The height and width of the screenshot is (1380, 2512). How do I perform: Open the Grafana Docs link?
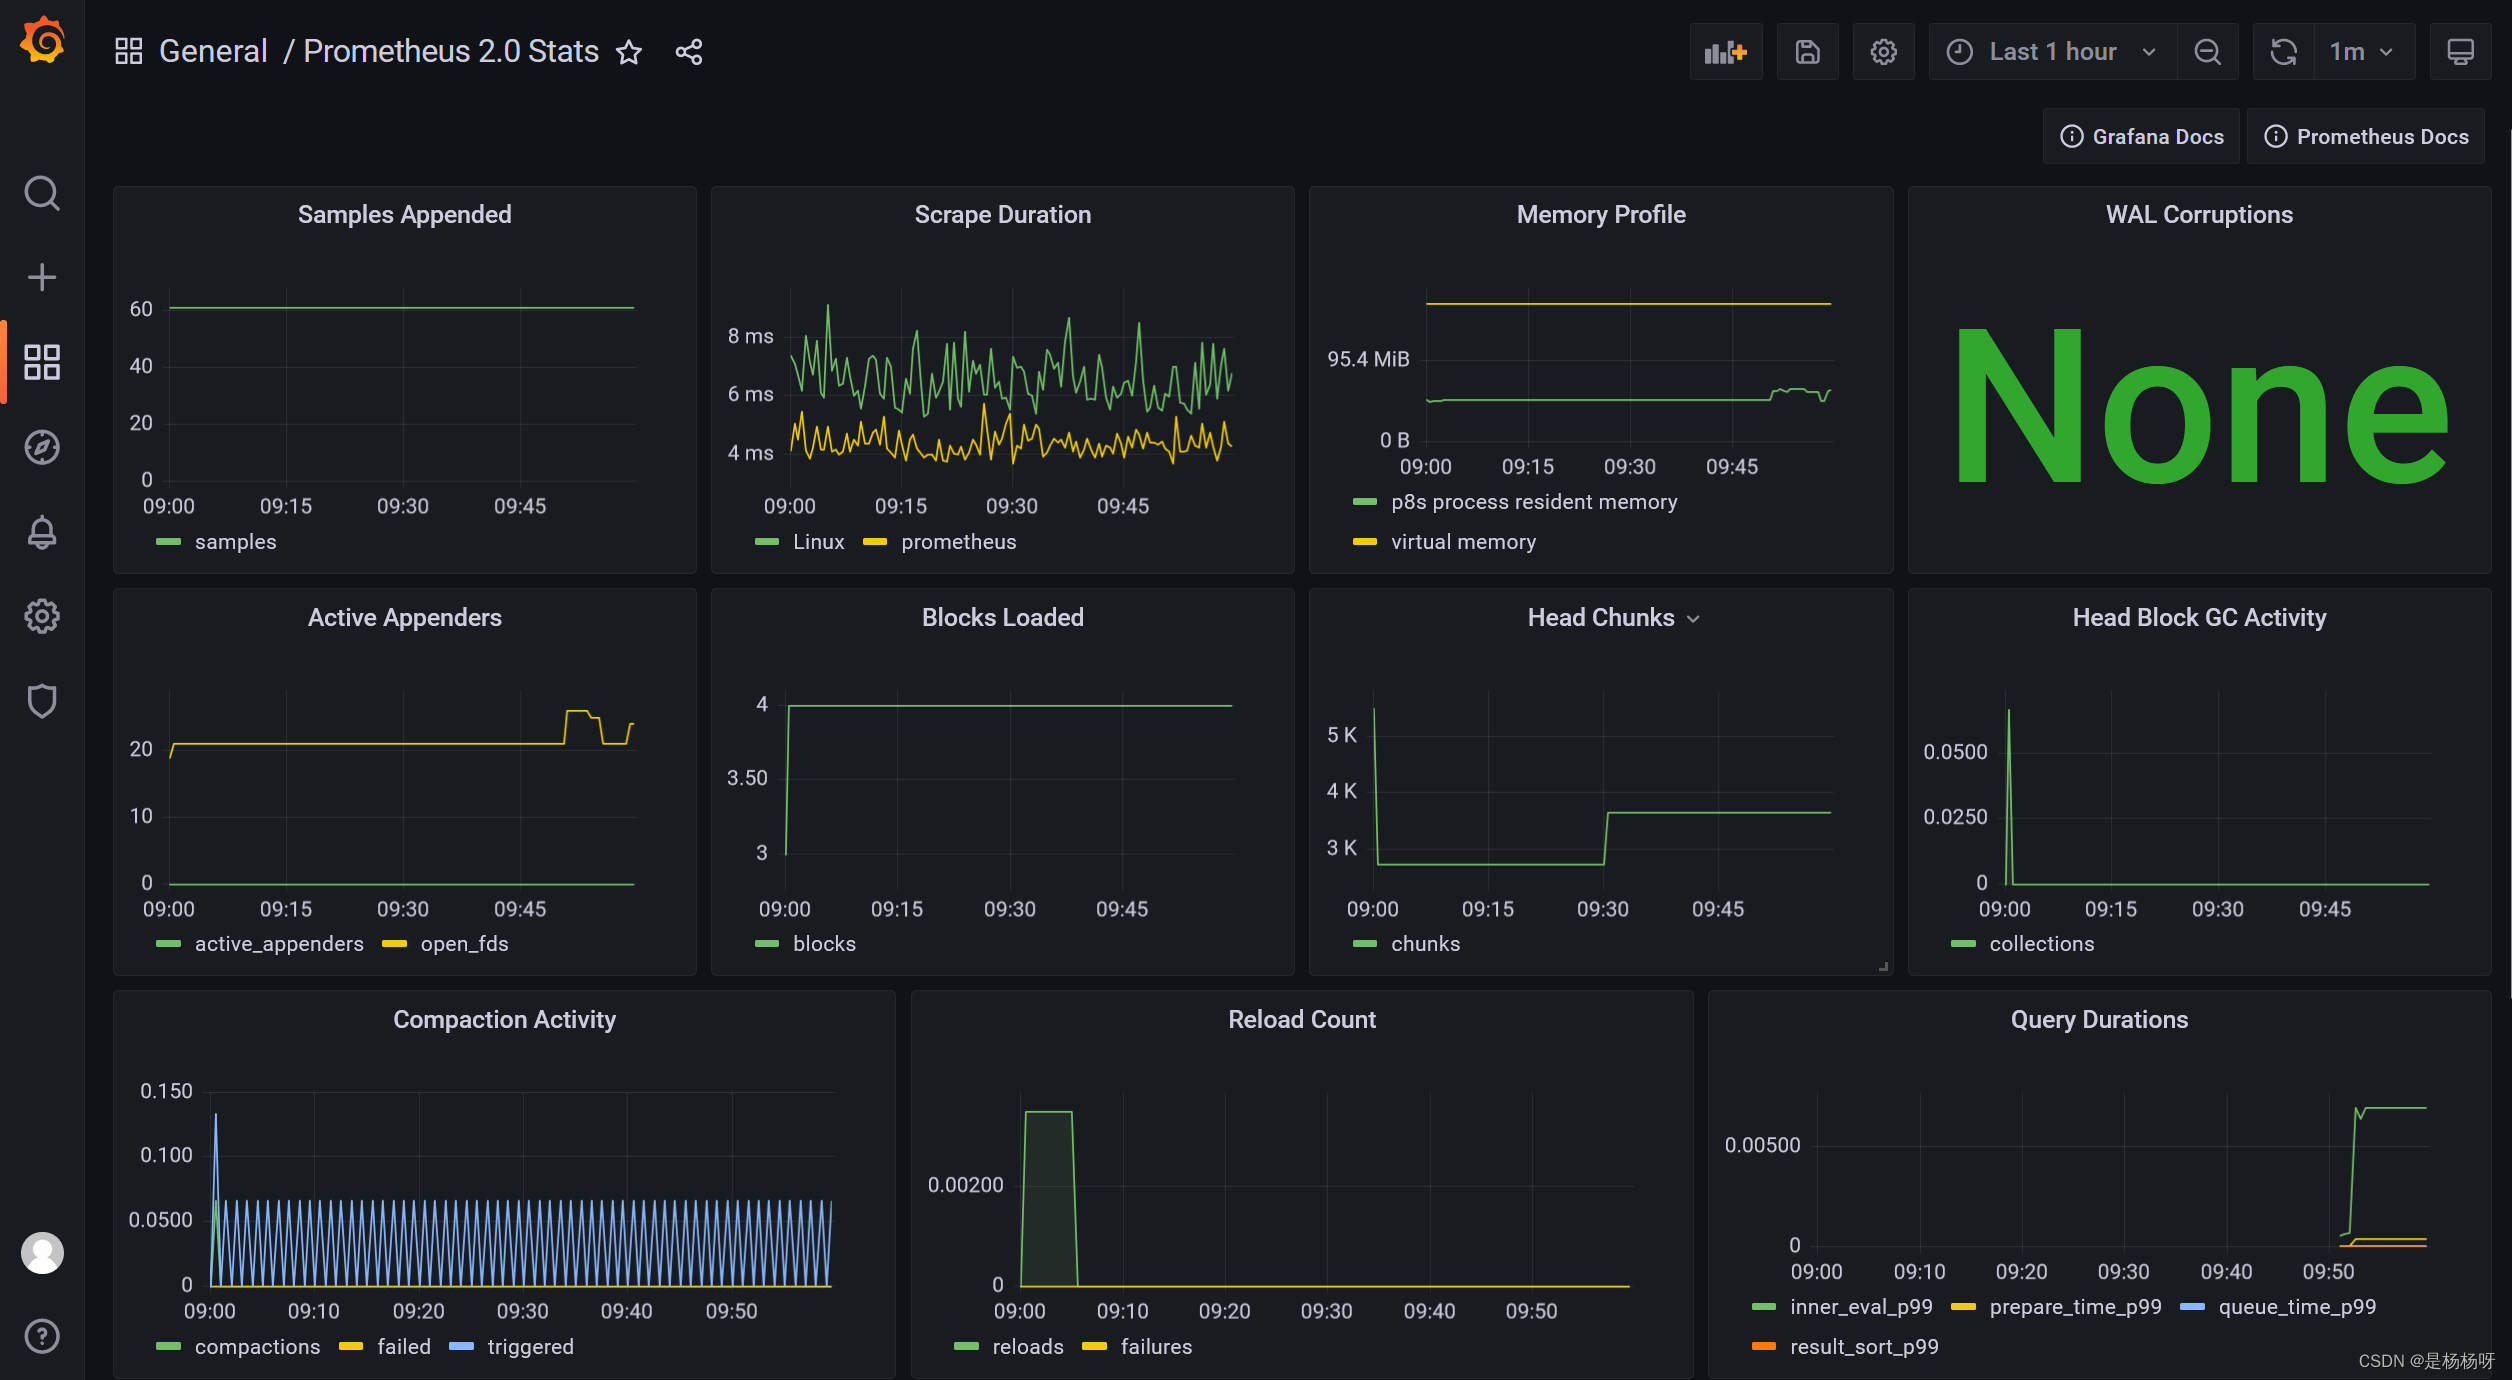(2141, 137)
